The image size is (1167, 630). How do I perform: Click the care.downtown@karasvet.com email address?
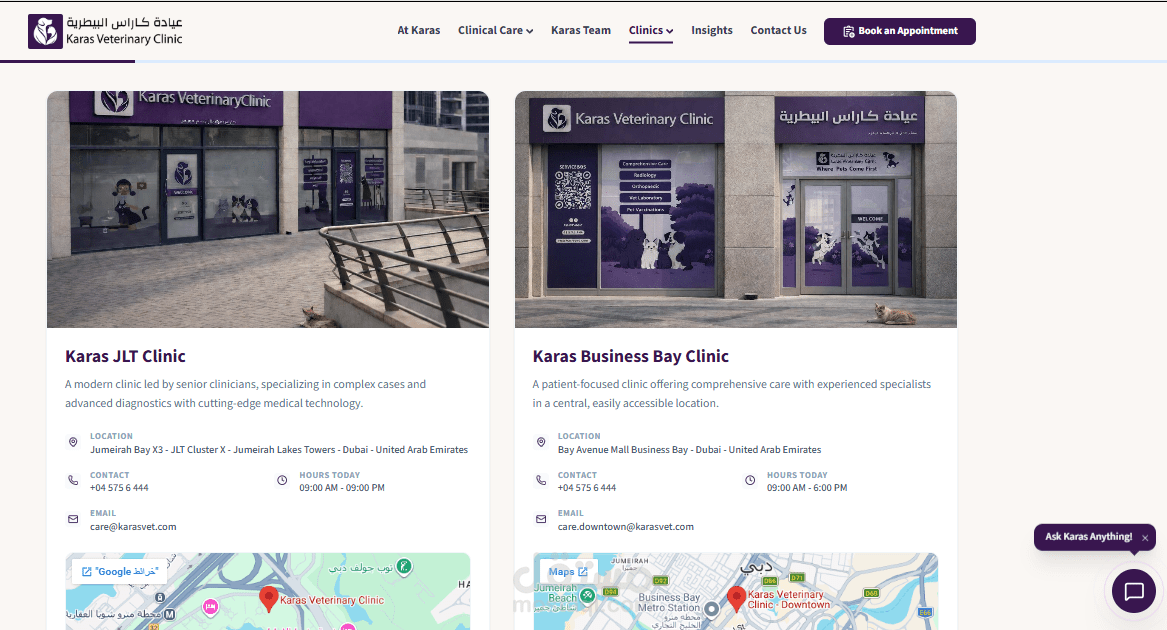click(626, 526)
